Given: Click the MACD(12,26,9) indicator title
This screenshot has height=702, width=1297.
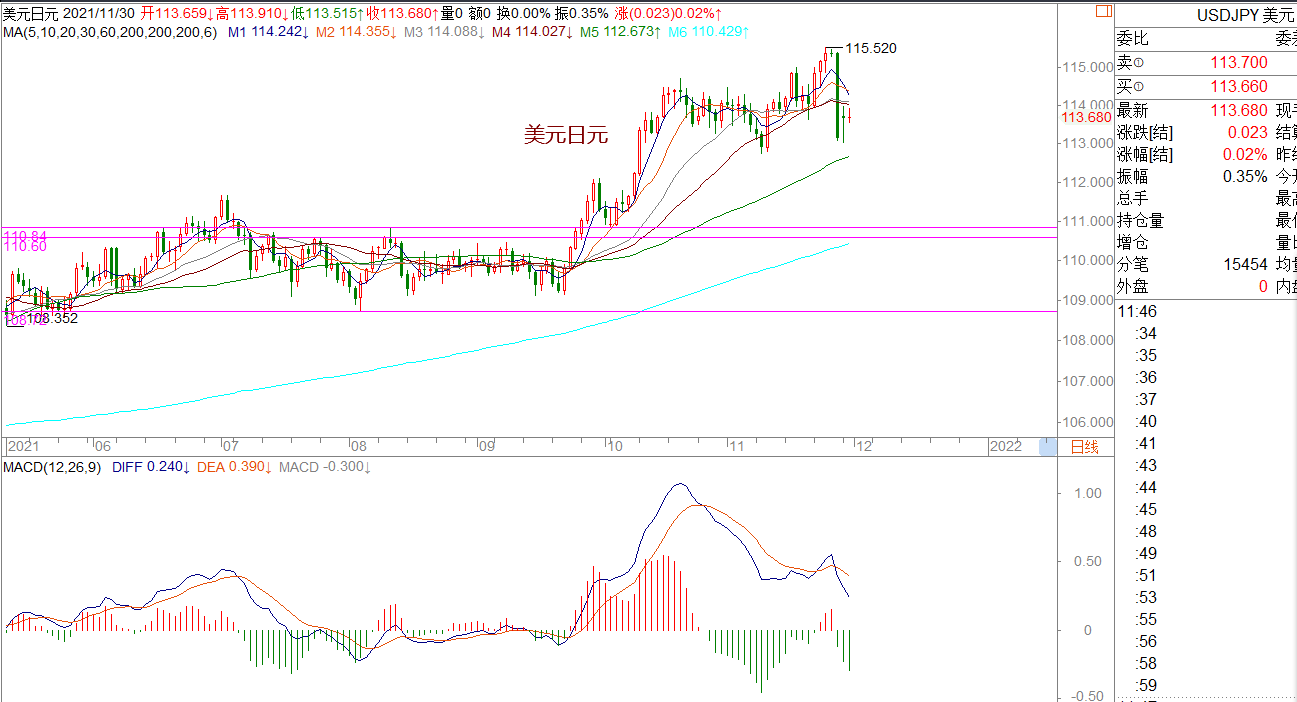Looking at the screenshot, I should click(53, 467).
